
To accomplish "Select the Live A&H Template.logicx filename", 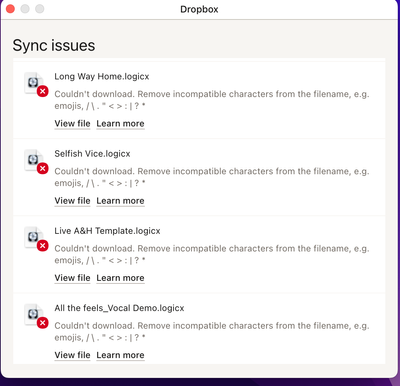I will pyautogui.click(x=107, y=231).
